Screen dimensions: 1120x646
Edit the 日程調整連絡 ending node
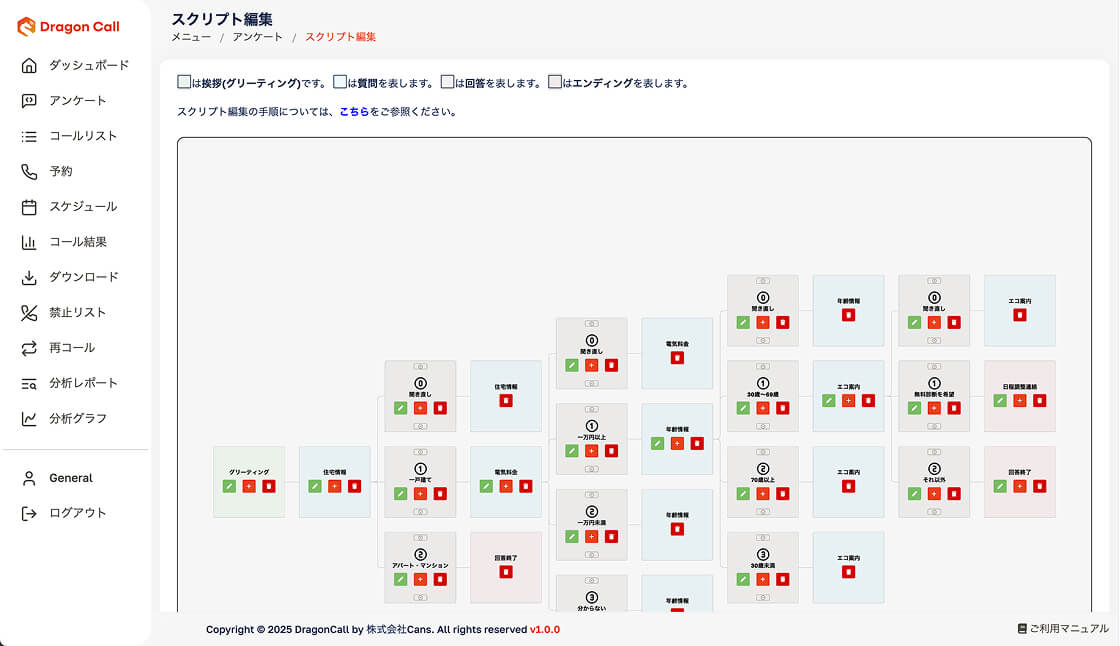(1000, 400)
